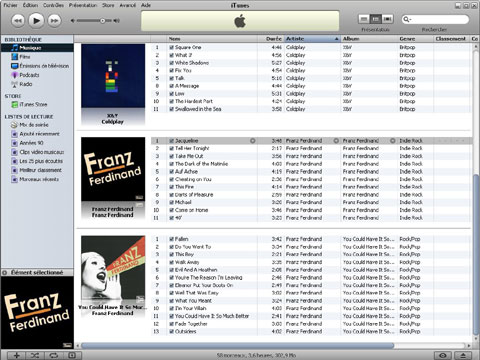The width and height of the screenshot is (480, 360).
Task: Click the arrow beside Jacqueline's album
Action: coord(393,141)
